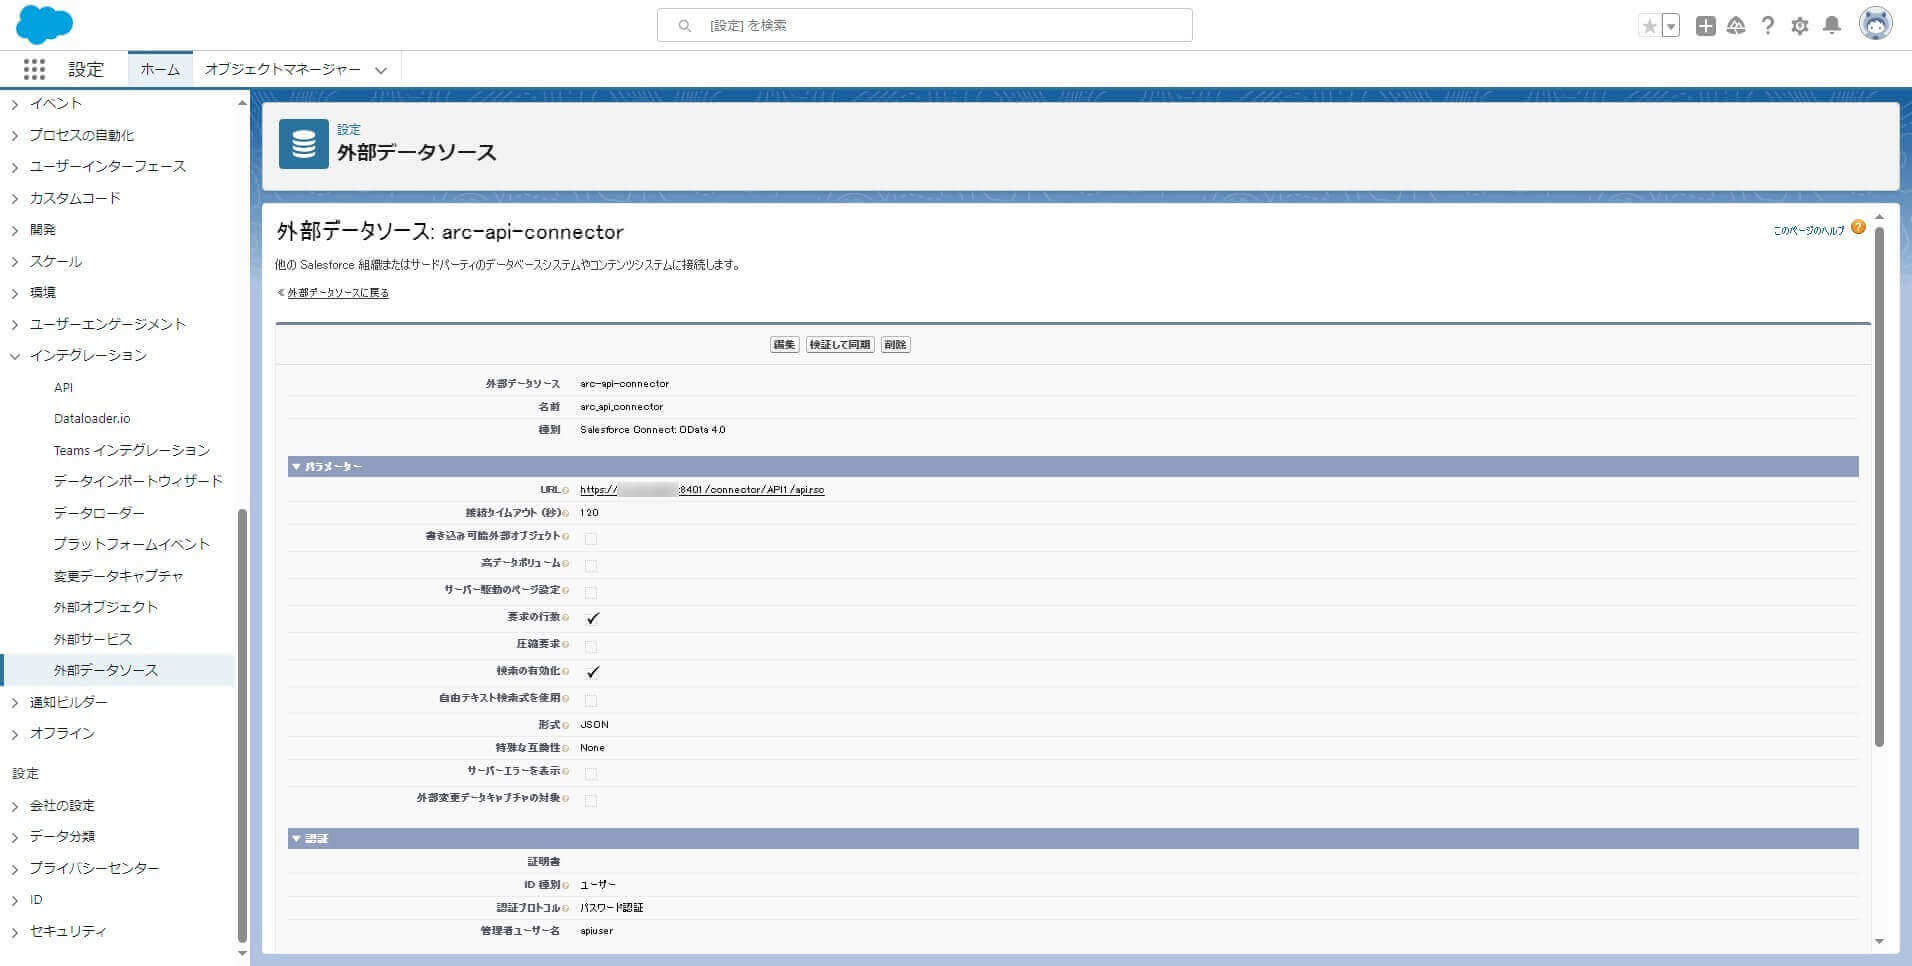Screen dimensions: 1912x966
Task: Follow the 外部データソースに戻る link
Action: click(x=338, y=293)
